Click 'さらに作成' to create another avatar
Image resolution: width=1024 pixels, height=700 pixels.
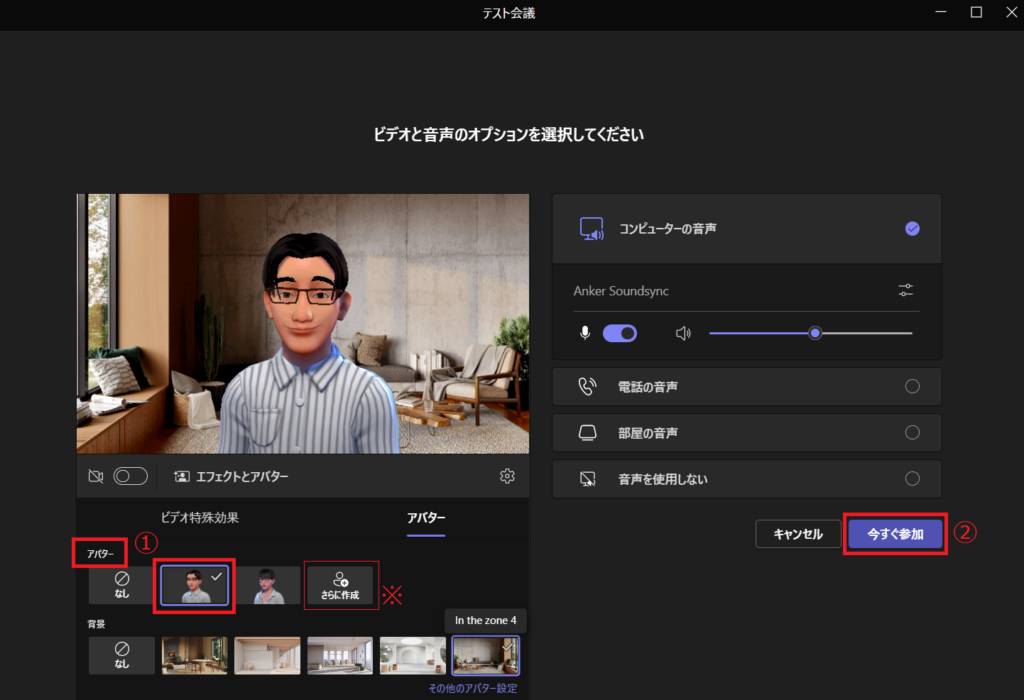click(340, 585)
